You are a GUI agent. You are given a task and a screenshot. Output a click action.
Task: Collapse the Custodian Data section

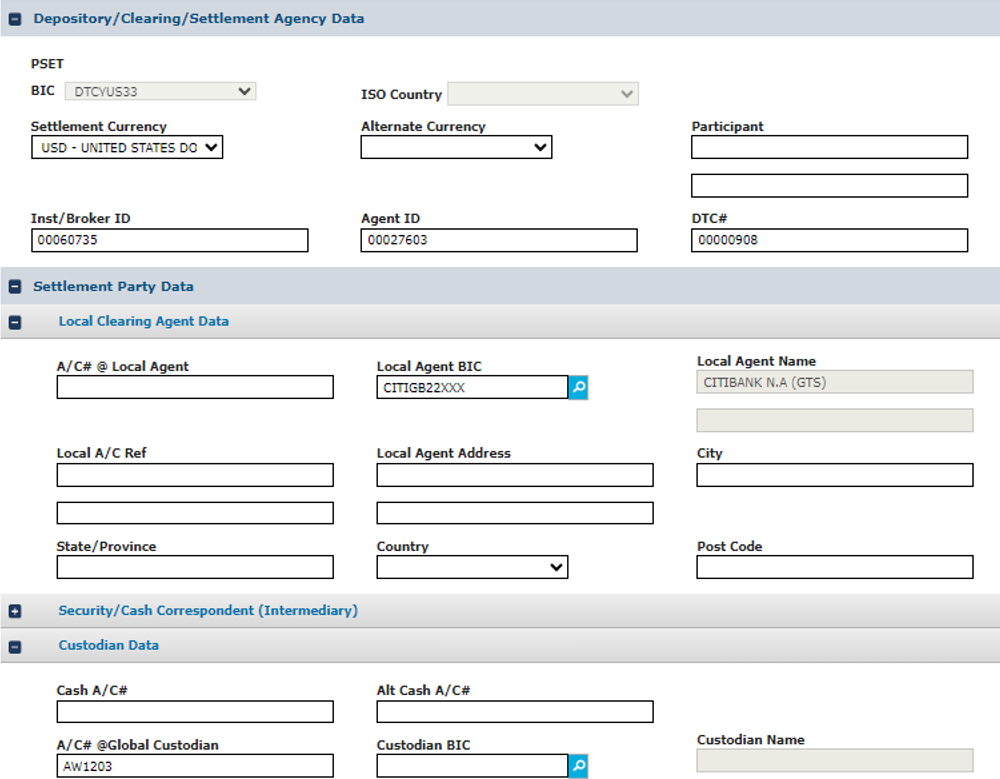[x=15, y=646]
